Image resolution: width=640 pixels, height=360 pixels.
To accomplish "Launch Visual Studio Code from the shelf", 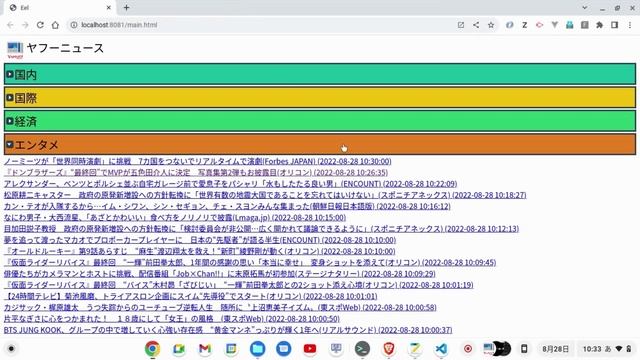I will click(x=441, y=349).
